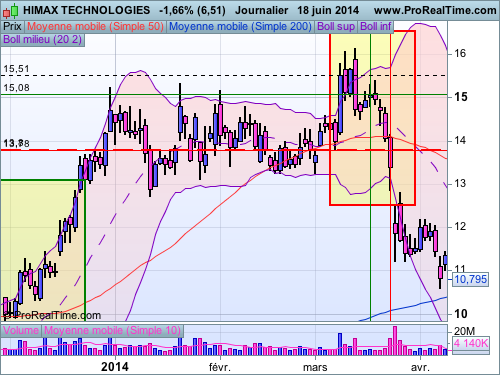Click the 4 140K volume value tag
The height and width of the screenshot is (375, 500).
click(471, 343)
